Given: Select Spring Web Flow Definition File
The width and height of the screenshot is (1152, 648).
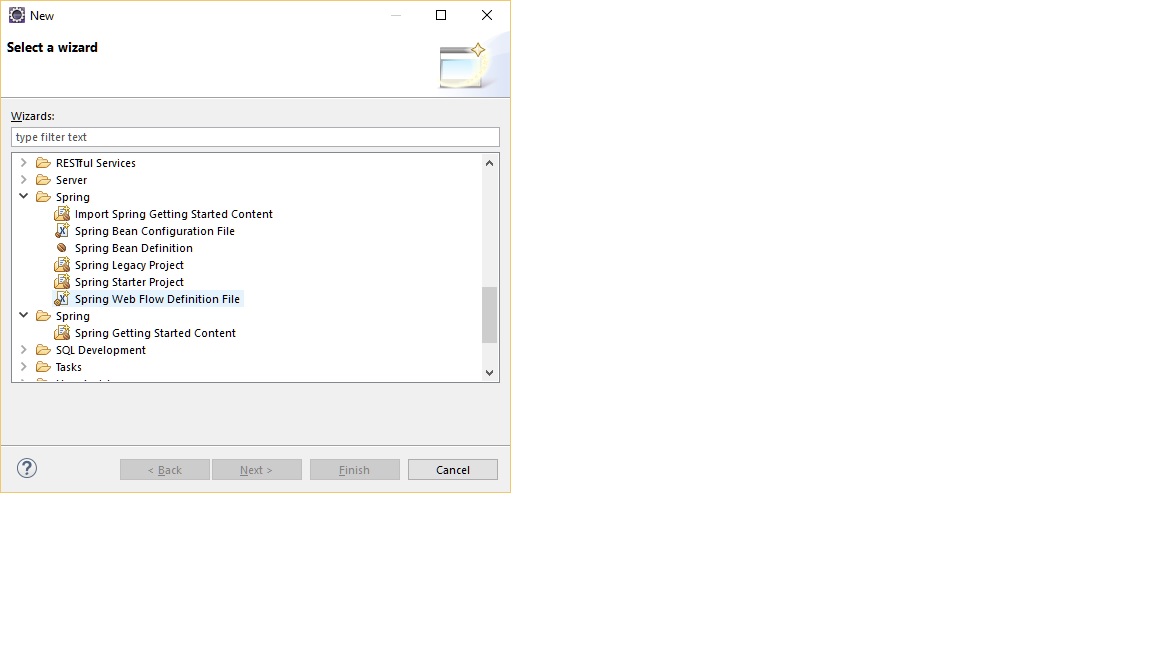Looking at the screenshot, I should [x=157, y=299].
